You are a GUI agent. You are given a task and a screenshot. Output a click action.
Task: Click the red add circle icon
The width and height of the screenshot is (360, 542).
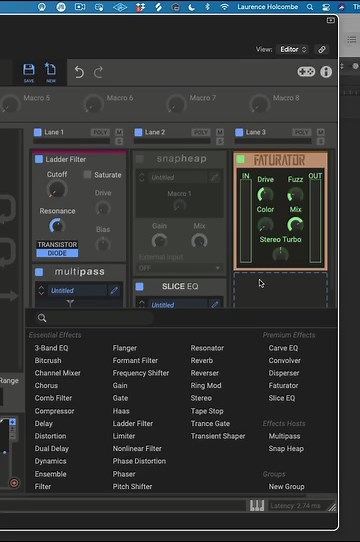14,483
